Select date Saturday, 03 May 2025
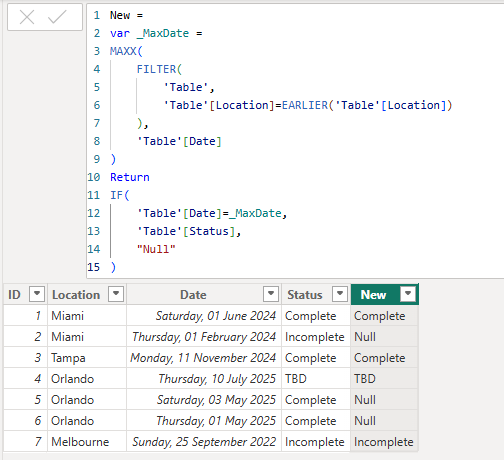The width and height of the screenshot is (504, 460). pyautogui.click(x=204, y=400)
